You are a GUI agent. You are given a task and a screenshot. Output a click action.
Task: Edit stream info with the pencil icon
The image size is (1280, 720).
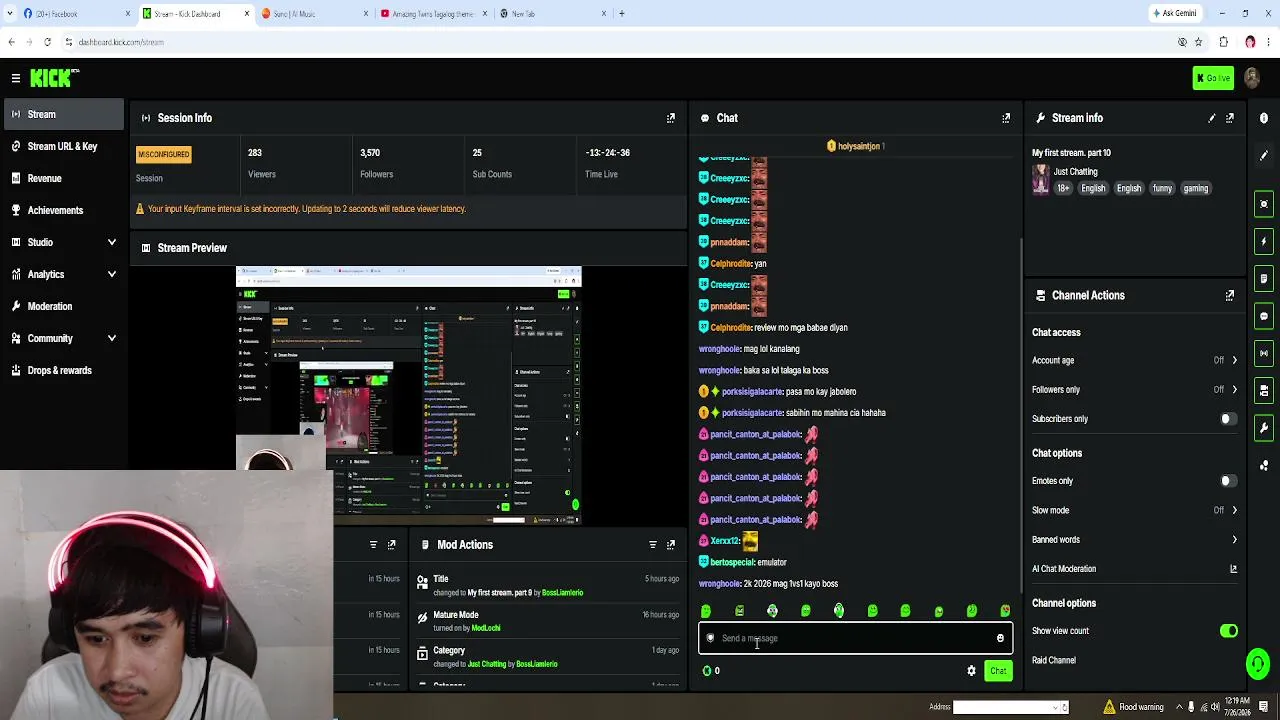click(1212, 118)
